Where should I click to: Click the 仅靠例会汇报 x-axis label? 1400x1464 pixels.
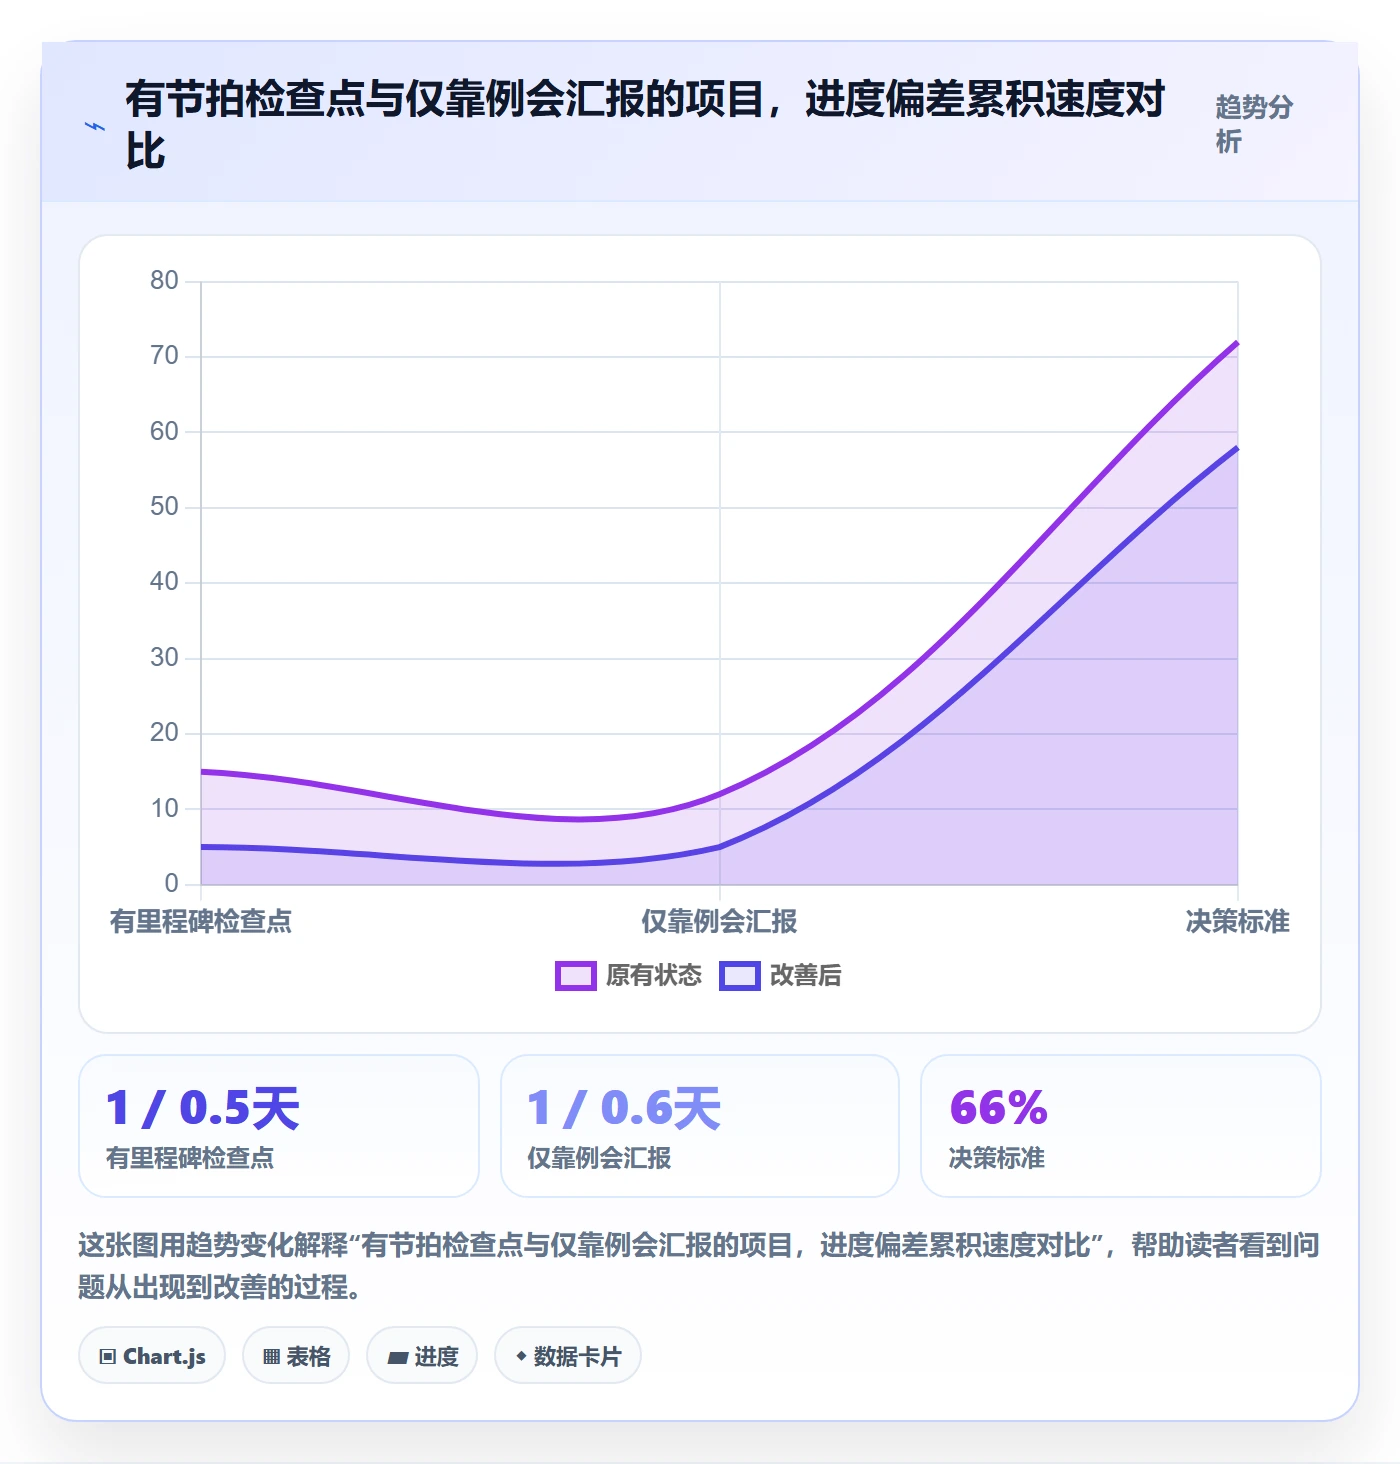(719, 922)
